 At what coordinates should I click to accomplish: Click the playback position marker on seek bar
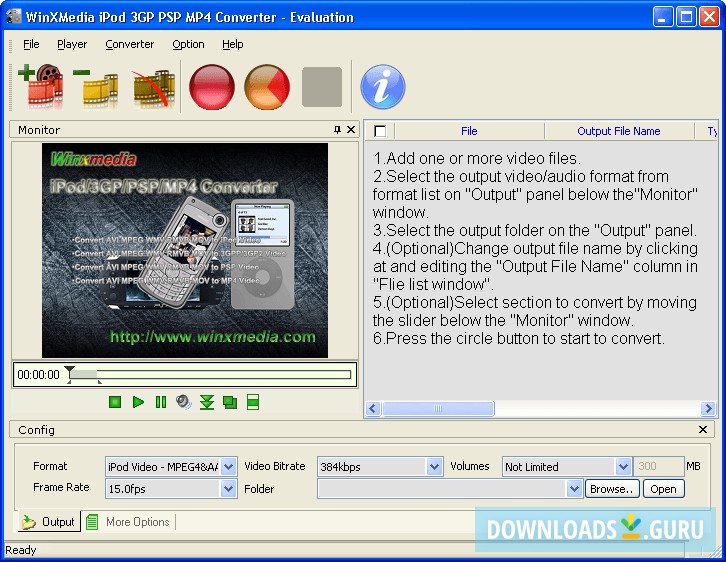pyautogui.click(x=69, y=371)
